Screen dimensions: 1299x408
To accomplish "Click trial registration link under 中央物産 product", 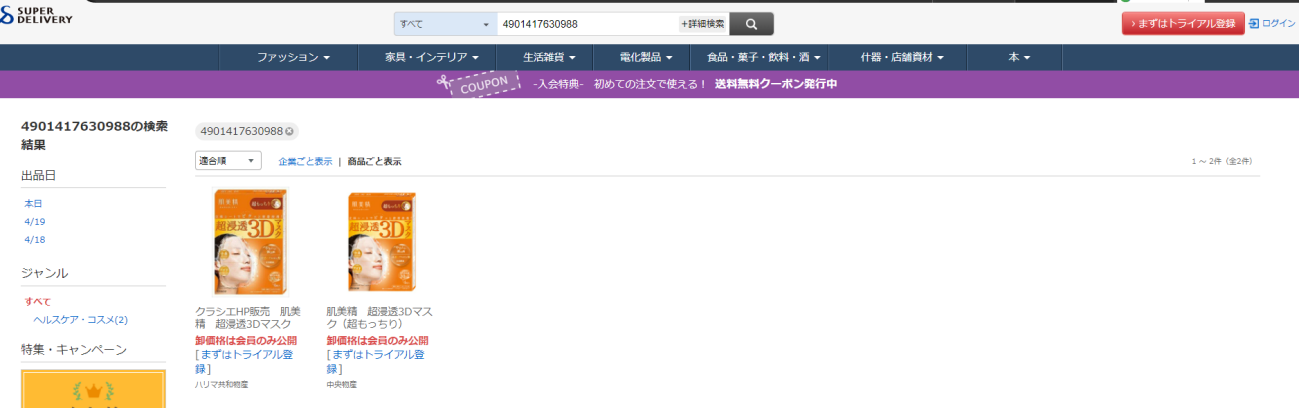I will click(377, 361).
